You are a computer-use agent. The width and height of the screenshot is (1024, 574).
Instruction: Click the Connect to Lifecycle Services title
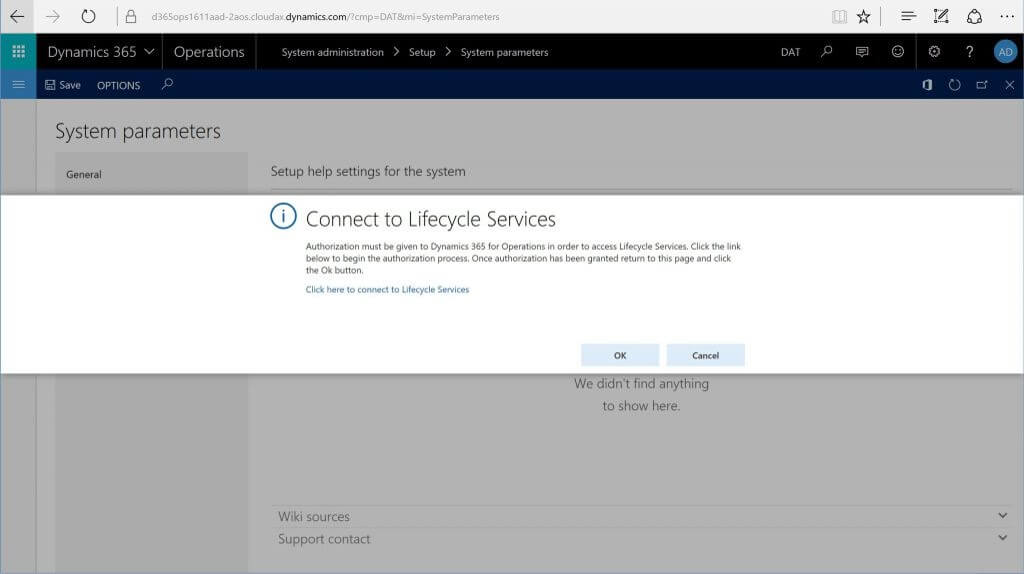430,219
